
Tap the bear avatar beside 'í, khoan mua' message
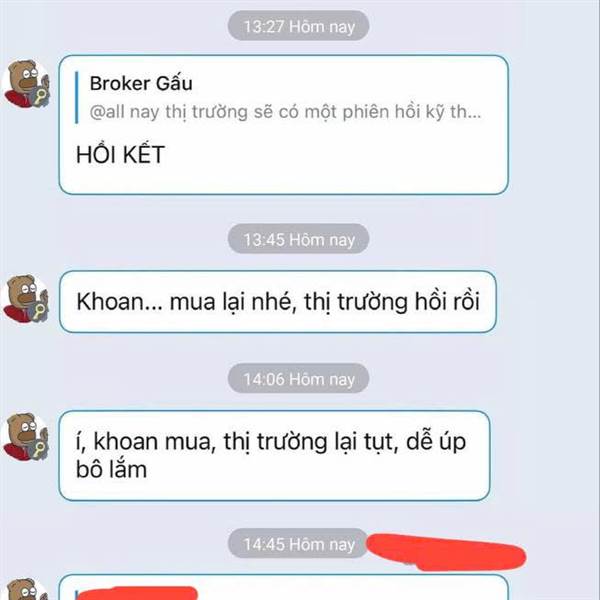26,437
